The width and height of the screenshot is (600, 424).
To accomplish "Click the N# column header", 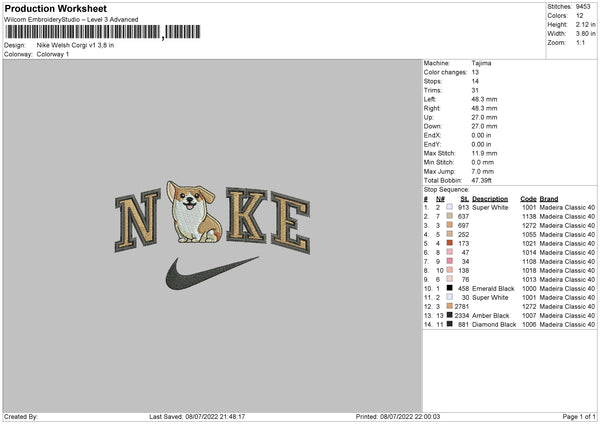I will pos(440,199).
